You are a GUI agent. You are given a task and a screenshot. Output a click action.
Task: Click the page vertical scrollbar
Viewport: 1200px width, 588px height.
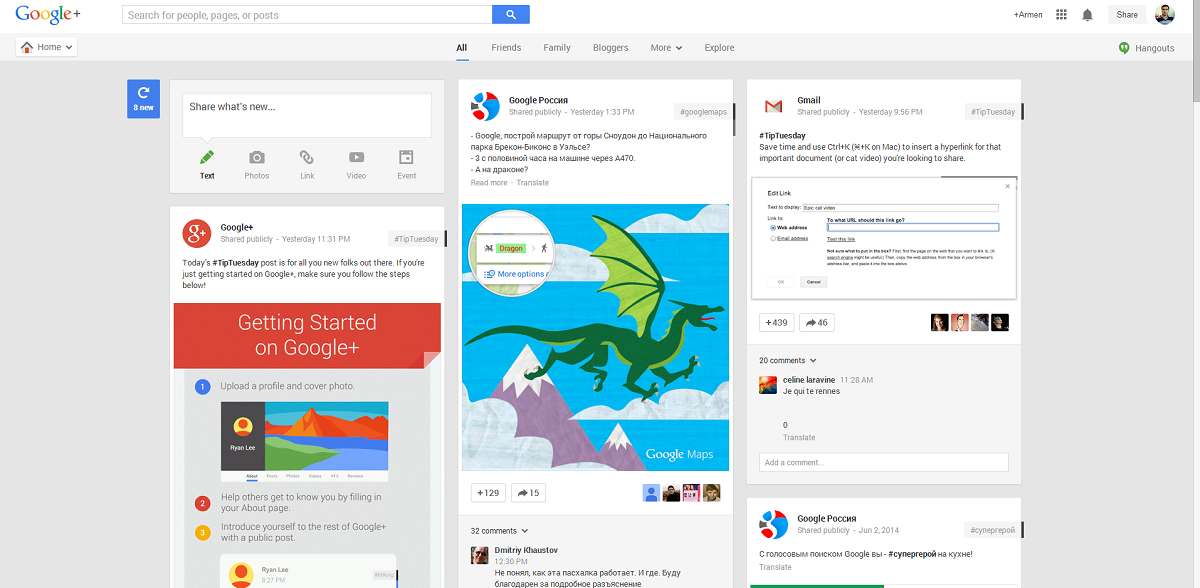tap(1195, 52)
